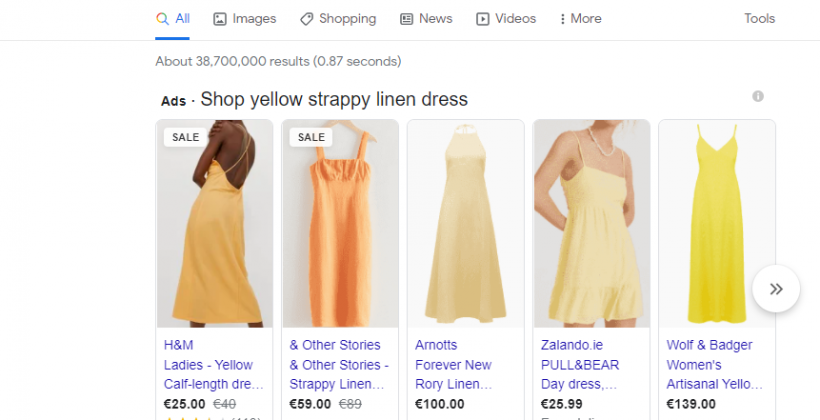This screenshot has height=420, width=820.
Task: Open the Strappy Linen dress title link
Action: point(339,374)
